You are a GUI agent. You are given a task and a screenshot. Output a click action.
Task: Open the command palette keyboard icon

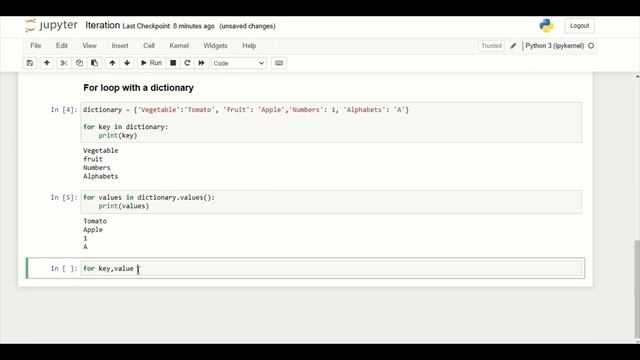coord(279,63)
